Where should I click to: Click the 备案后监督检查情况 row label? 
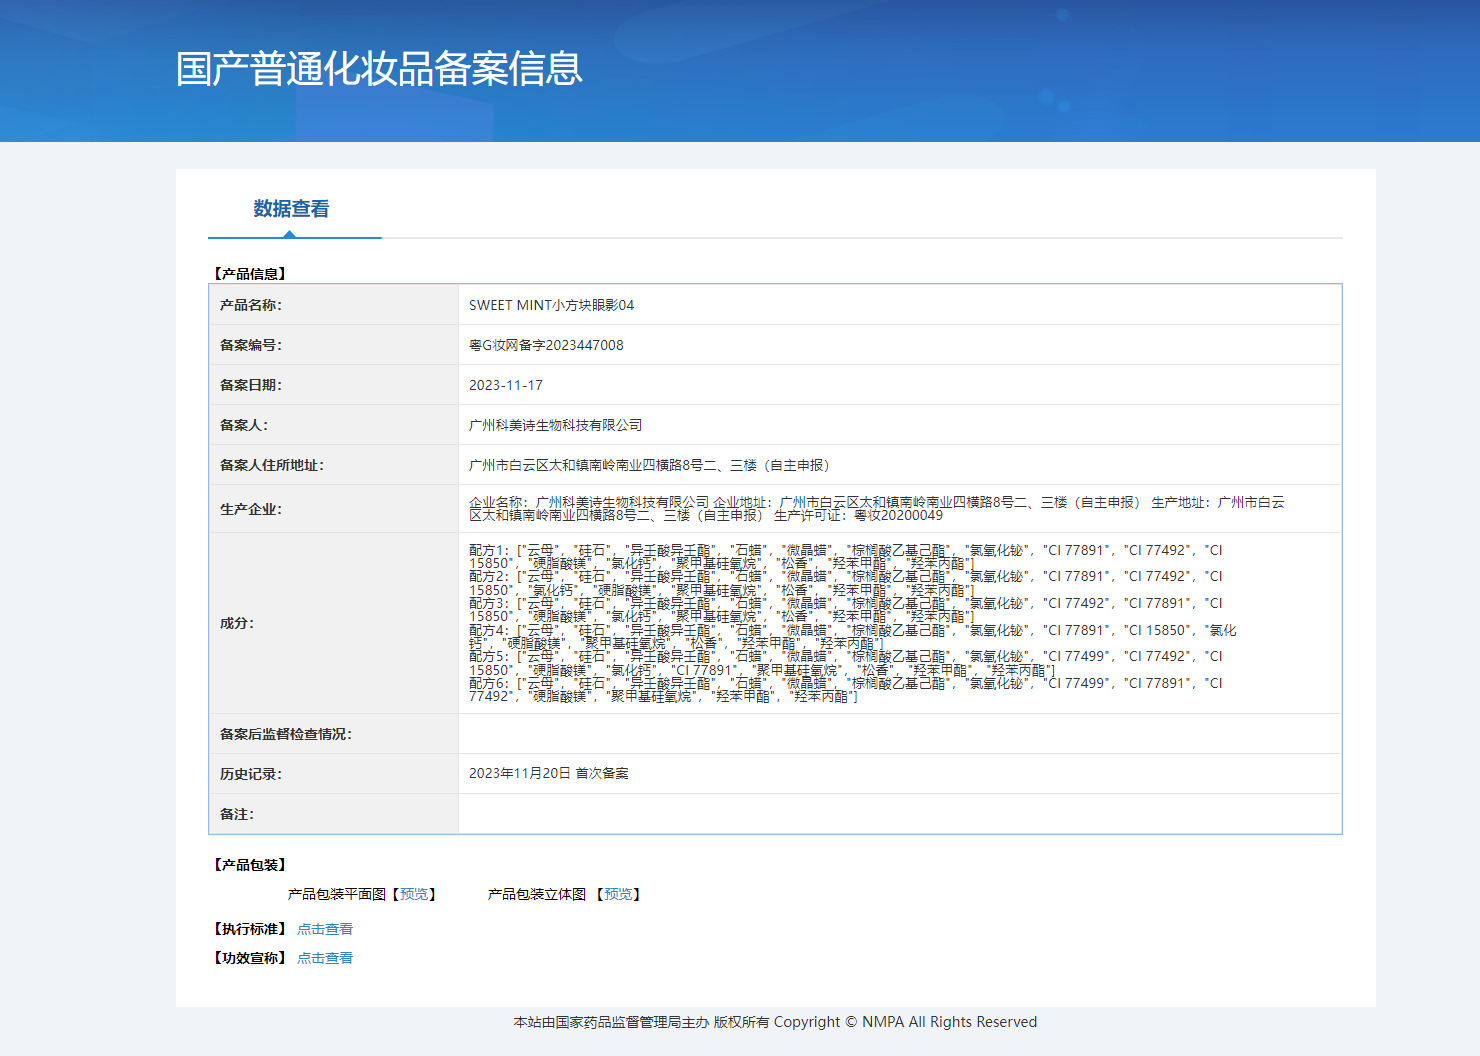(x=286, y=734)
